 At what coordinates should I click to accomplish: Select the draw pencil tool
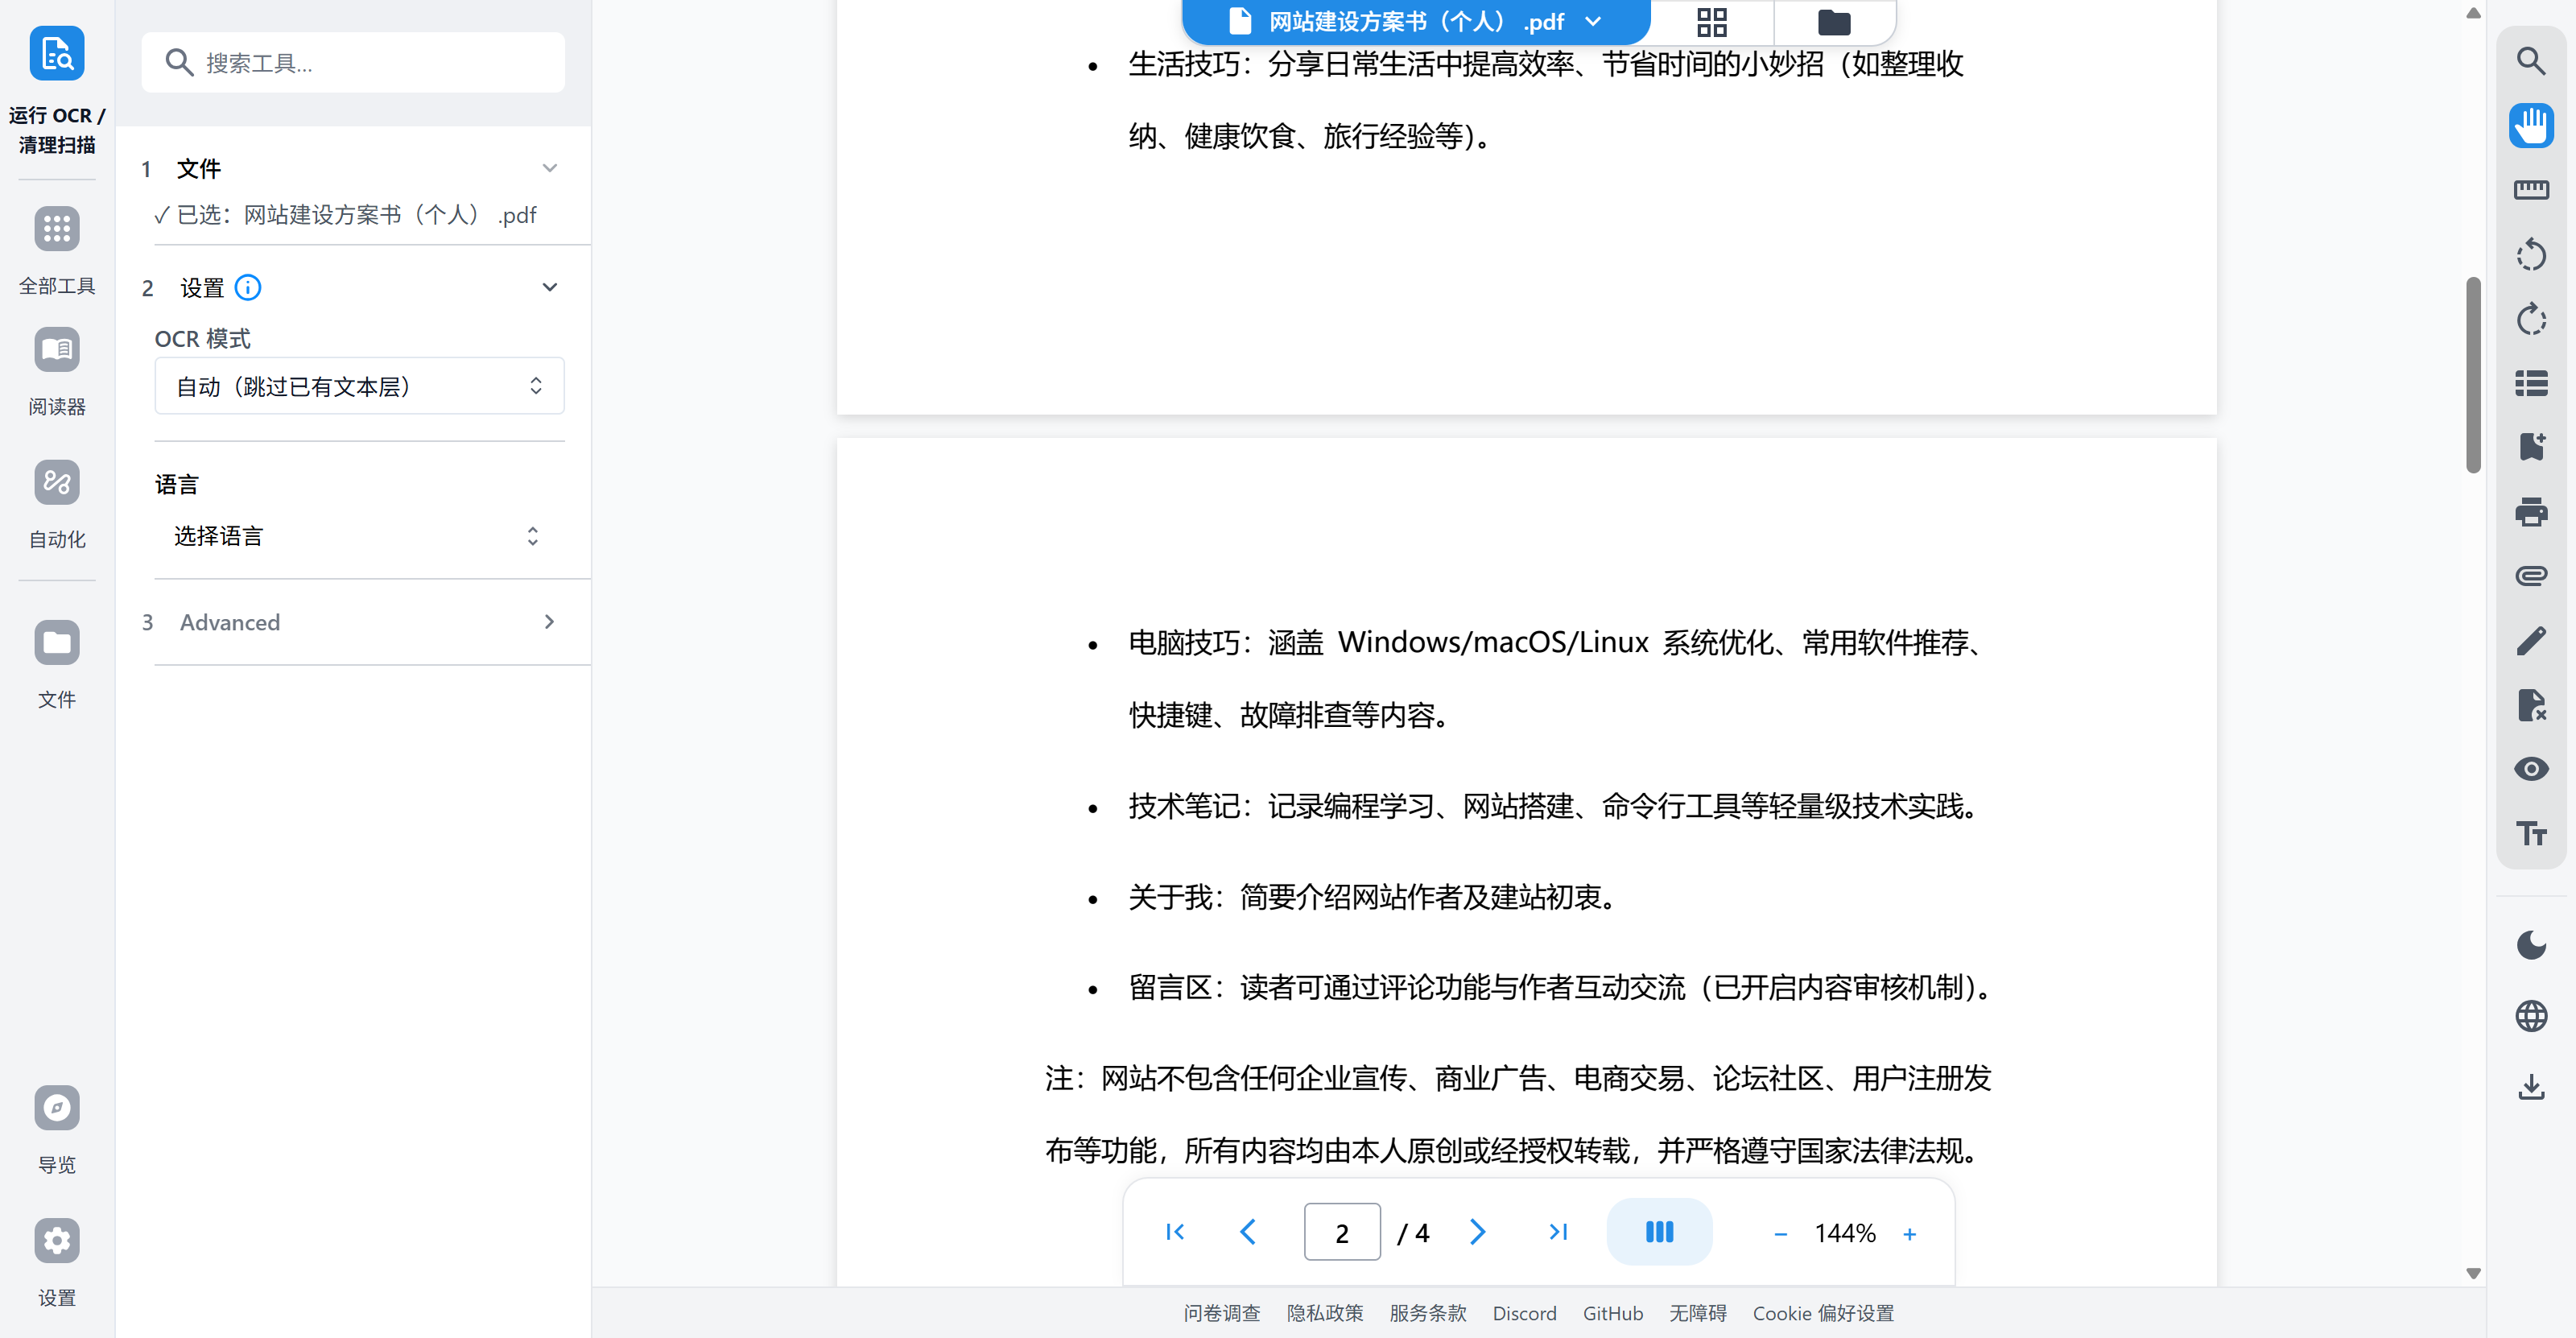tap(2530, 641)
